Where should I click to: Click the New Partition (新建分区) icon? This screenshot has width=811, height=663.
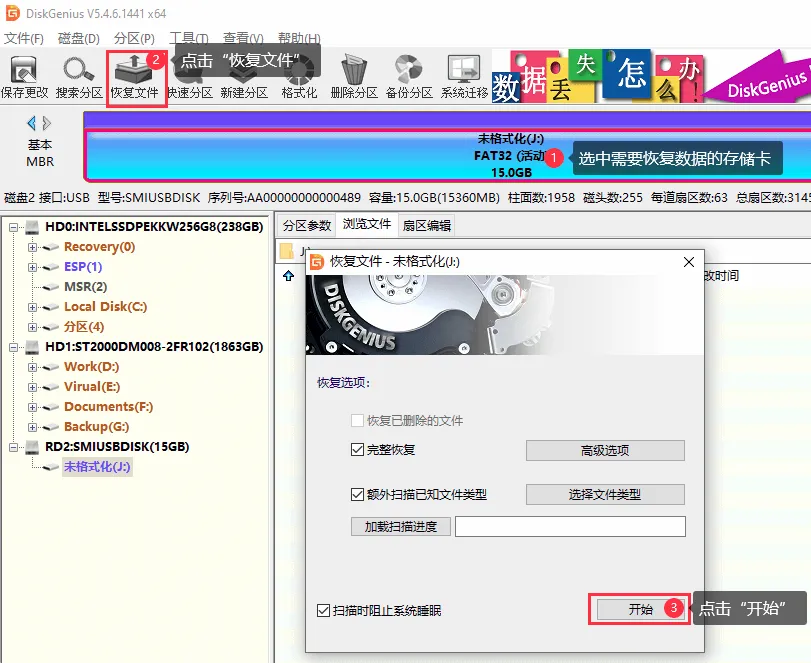[244, 78]
